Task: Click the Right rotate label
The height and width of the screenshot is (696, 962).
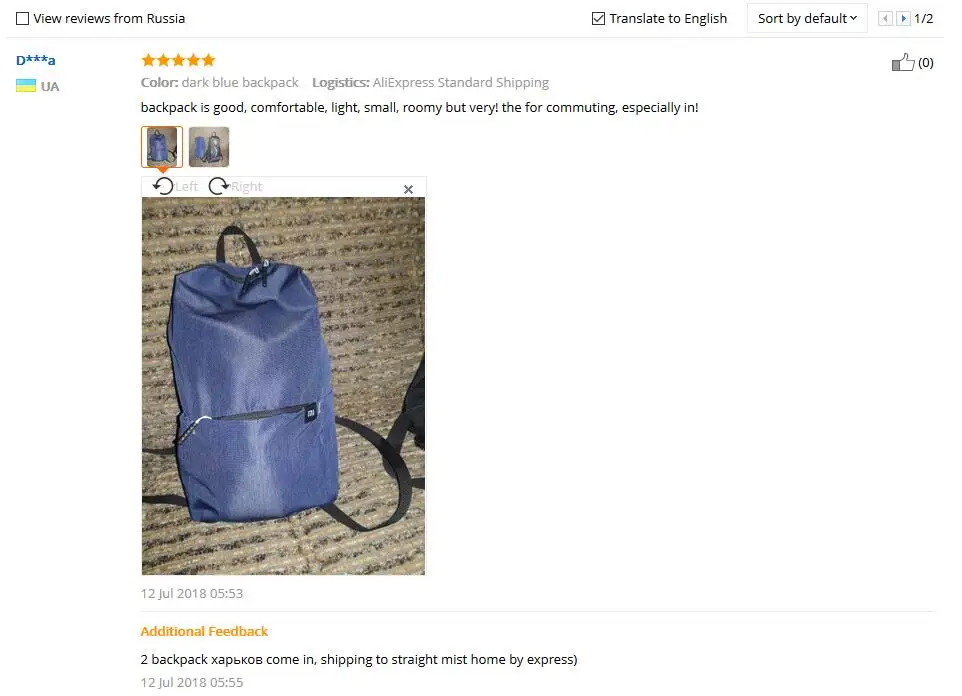Action: 247,187
